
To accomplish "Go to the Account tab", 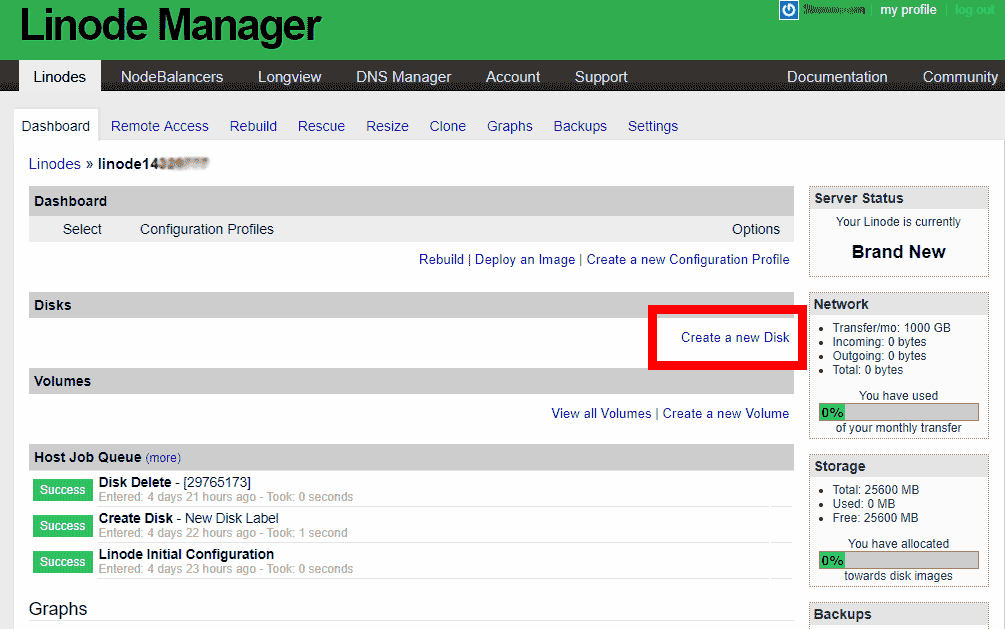I will point(513,76).
